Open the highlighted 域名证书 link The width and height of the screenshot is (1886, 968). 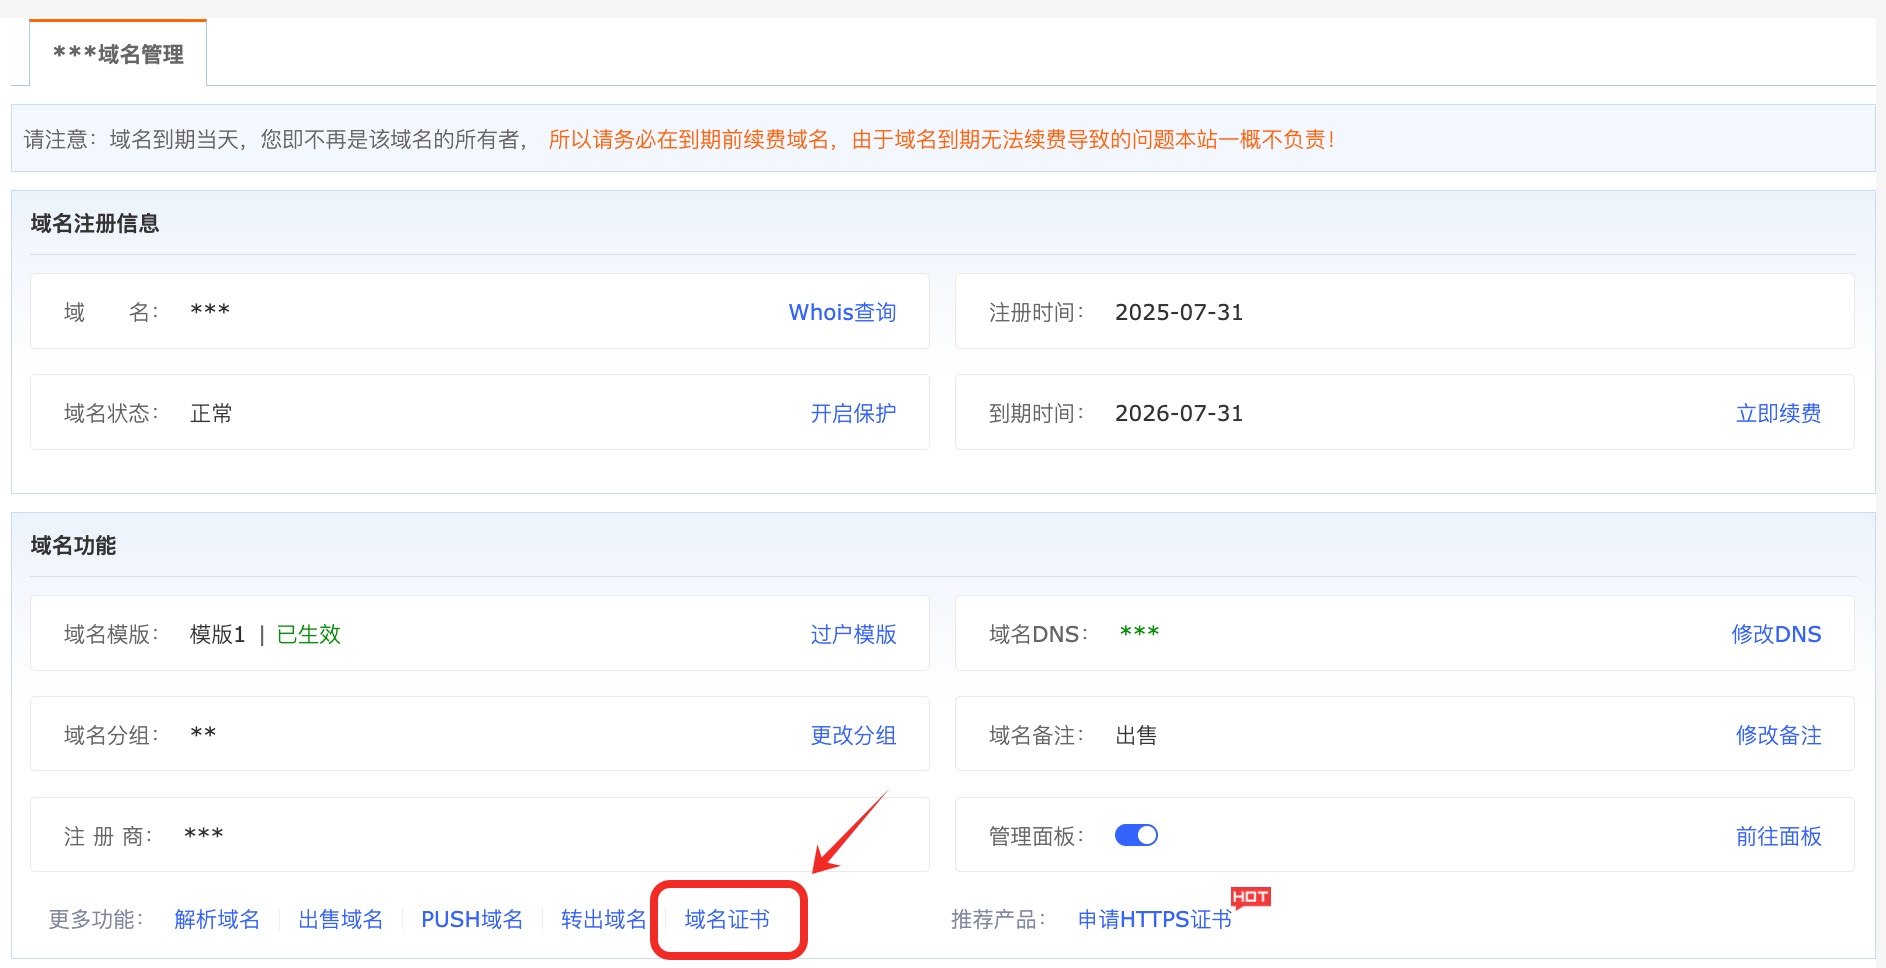(x=727, y=919)
